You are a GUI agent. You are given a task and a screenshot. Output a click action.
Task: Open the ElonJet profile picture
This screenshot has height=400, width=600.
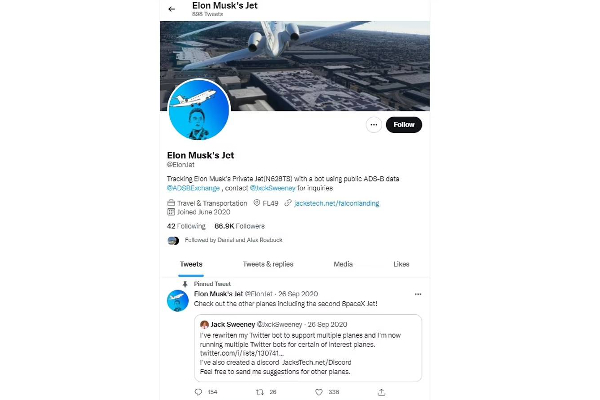click(x=199, y=110)
